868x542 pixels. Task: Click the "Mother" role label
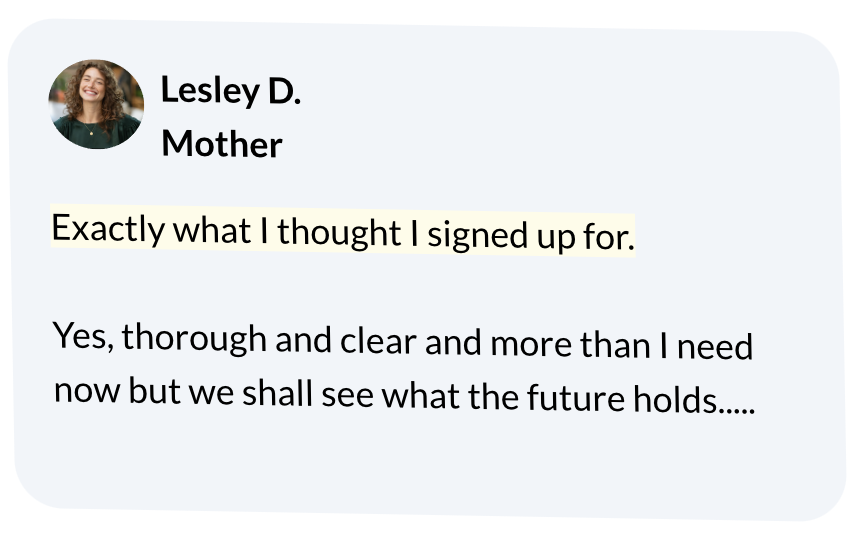(221, 145)
